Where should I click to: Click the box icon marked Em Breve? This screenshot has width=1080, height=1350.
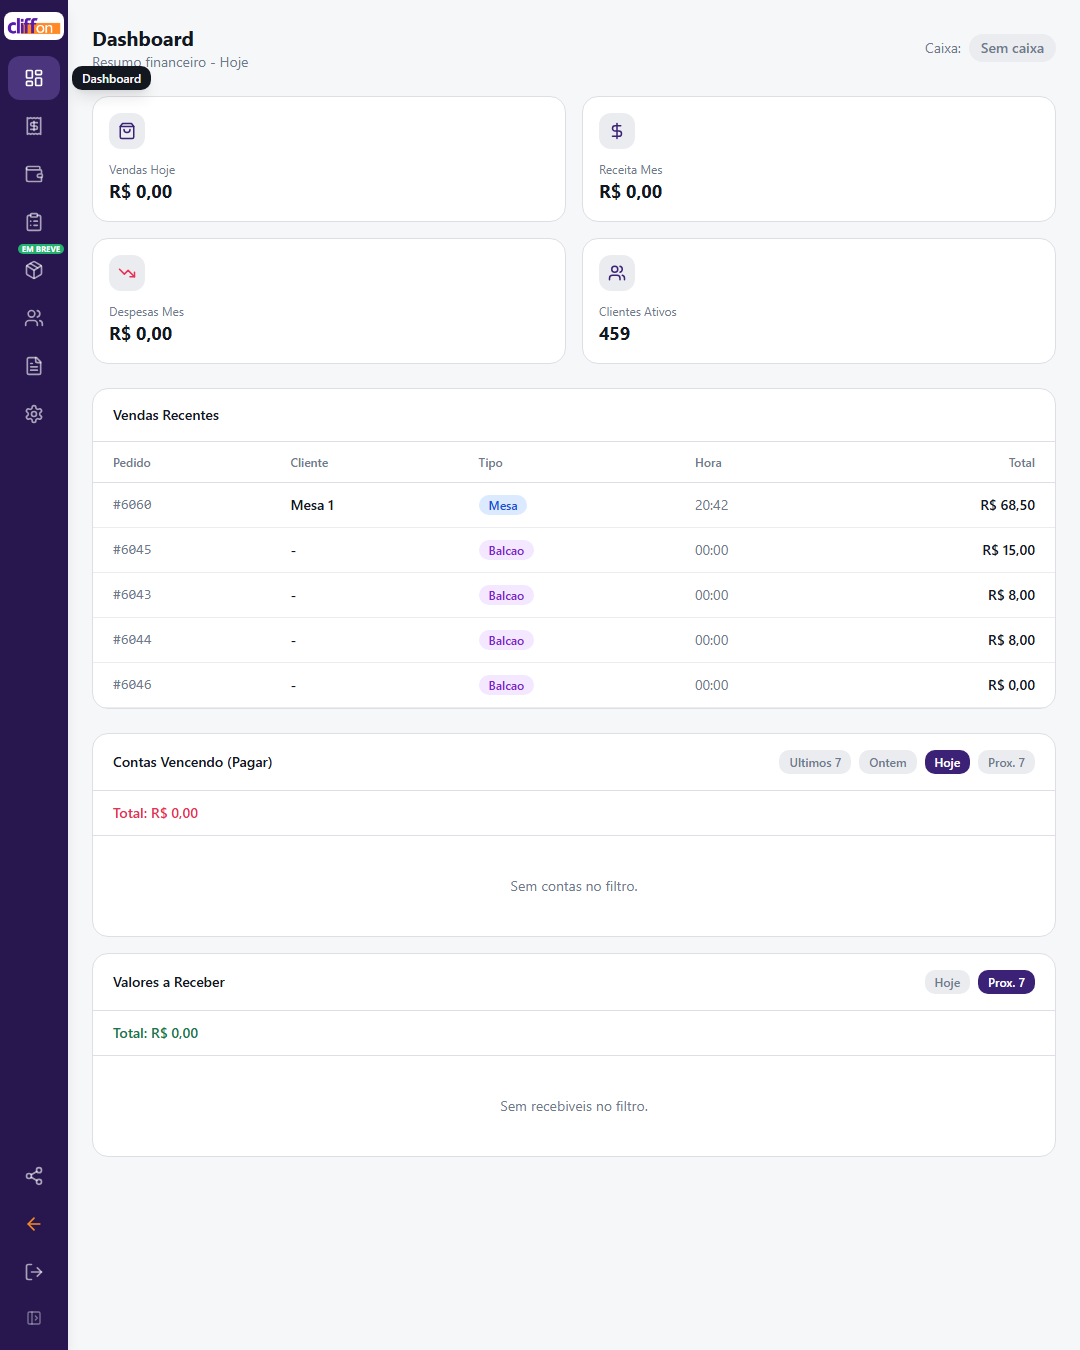[x=34, y=270]
